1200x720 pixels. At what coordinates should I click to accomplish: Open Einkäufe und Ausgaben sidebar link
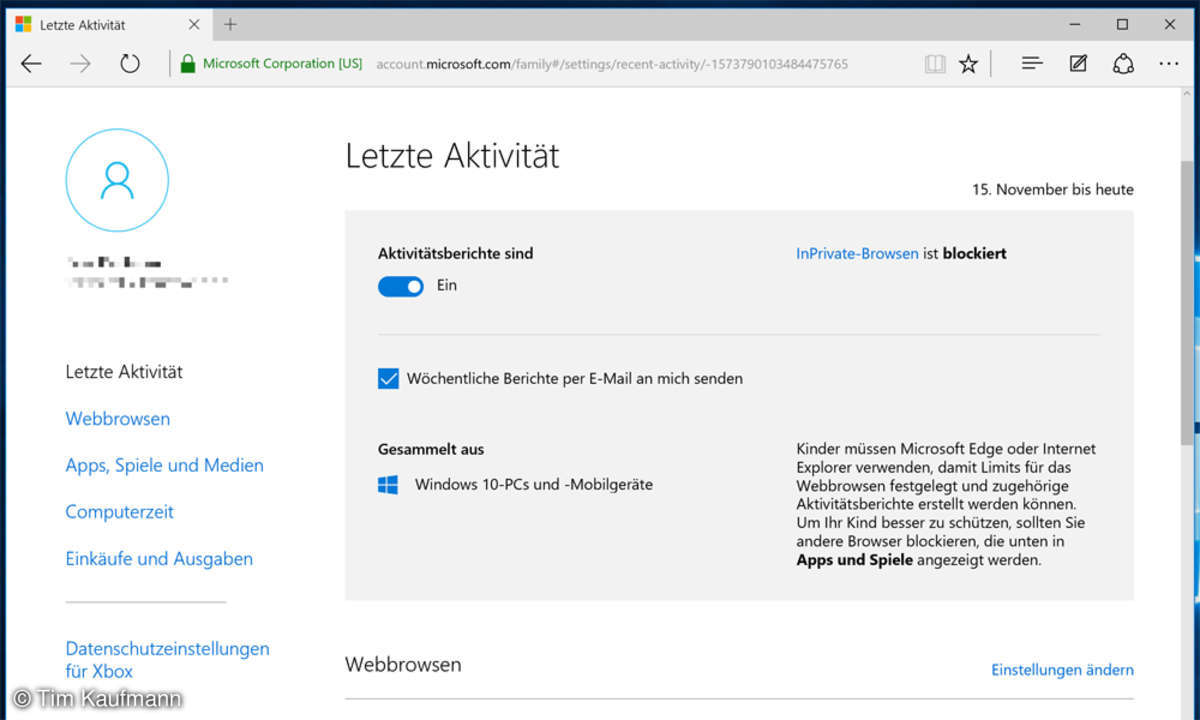click(159, 559)
